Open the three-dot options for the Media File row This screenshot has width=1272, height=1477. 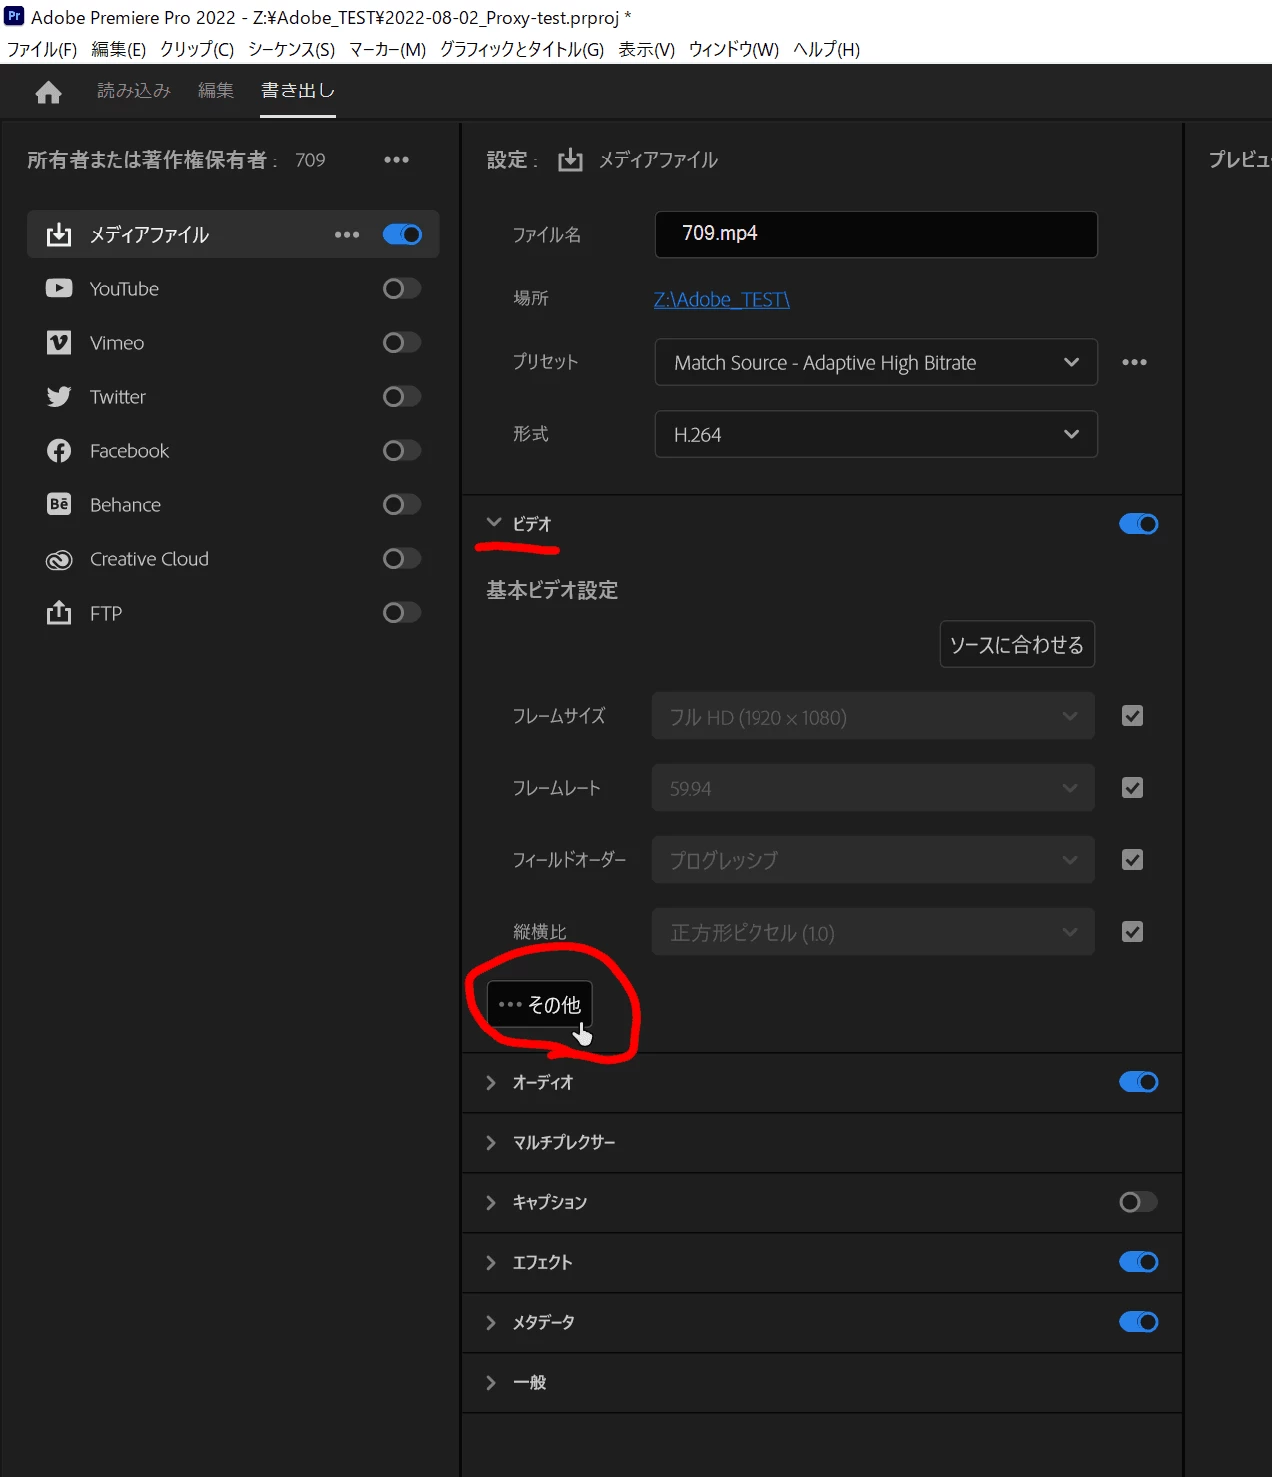click(347, 234)
